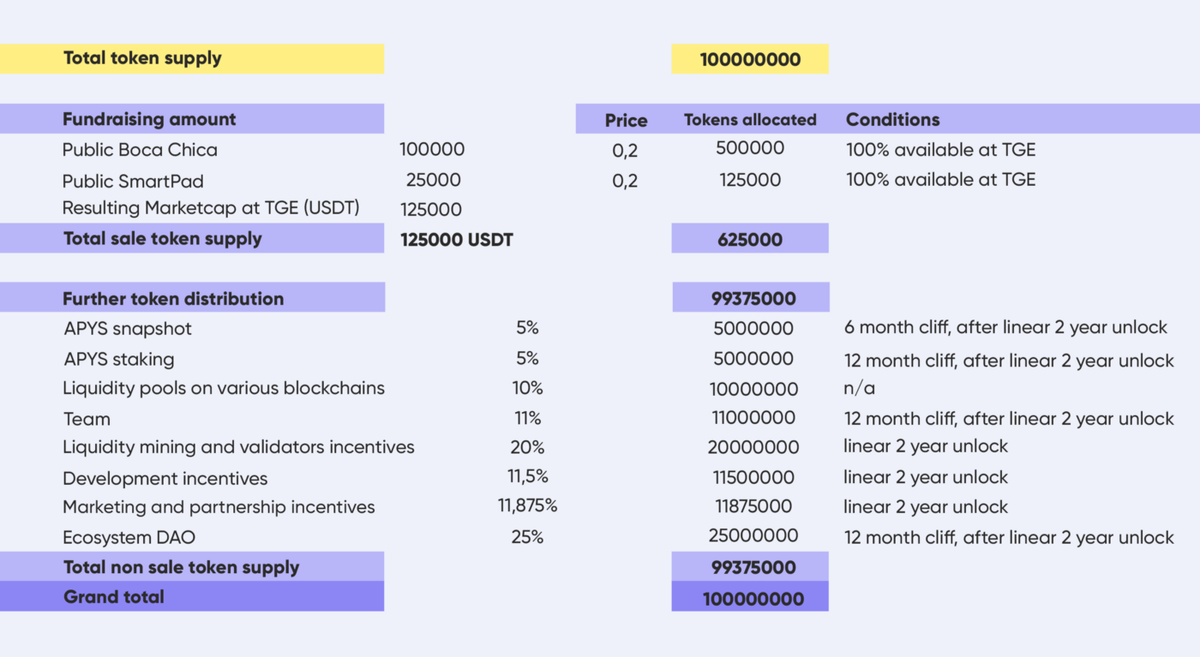This screenshot has width=1200, height=657.
Task: Click the 125000 USDT total sale value
Action: click(457, 239)
